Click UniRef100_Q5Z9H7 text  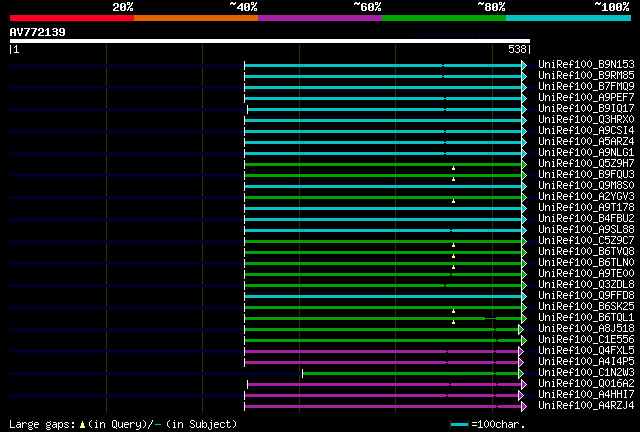coord(586,164)
